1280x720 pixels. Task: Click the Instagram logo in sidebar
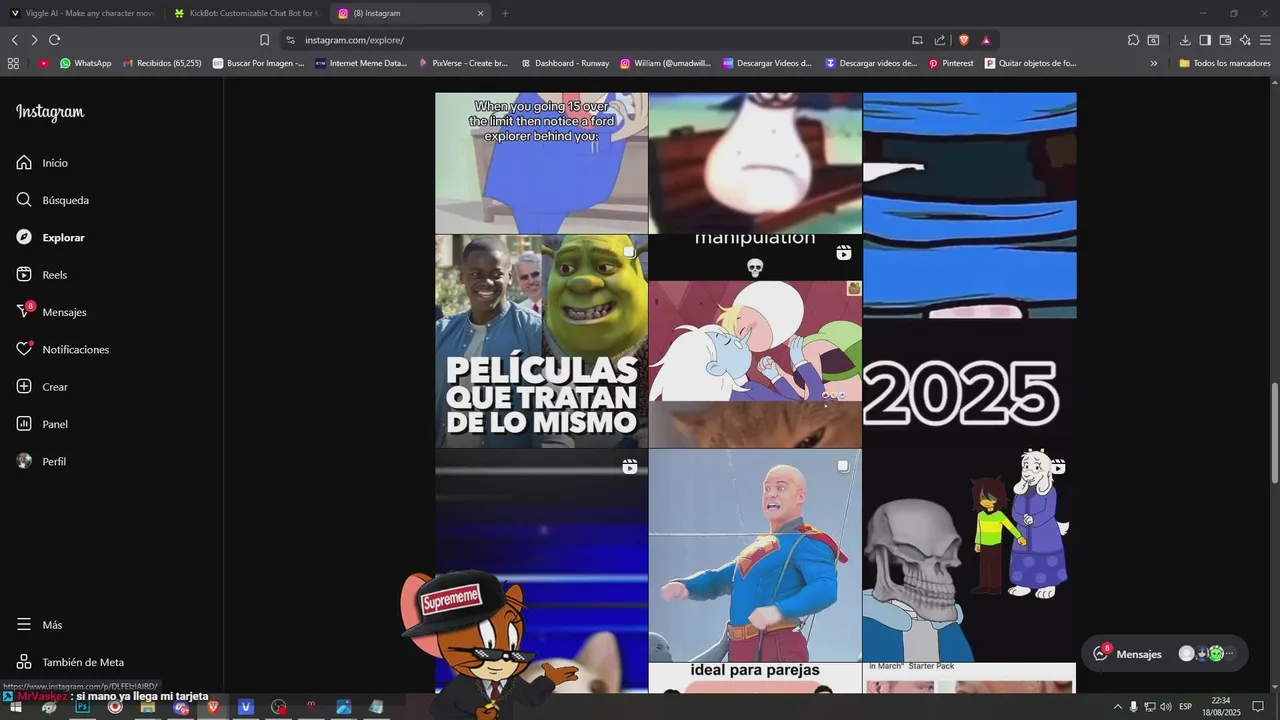pos(50,113)
